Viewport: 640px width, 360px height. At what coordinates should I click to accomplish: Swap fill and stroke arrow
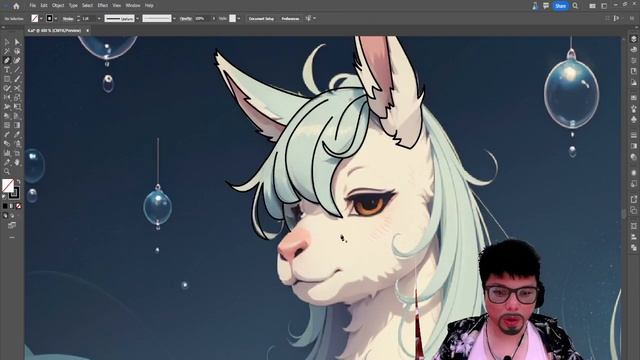(18, 181)
